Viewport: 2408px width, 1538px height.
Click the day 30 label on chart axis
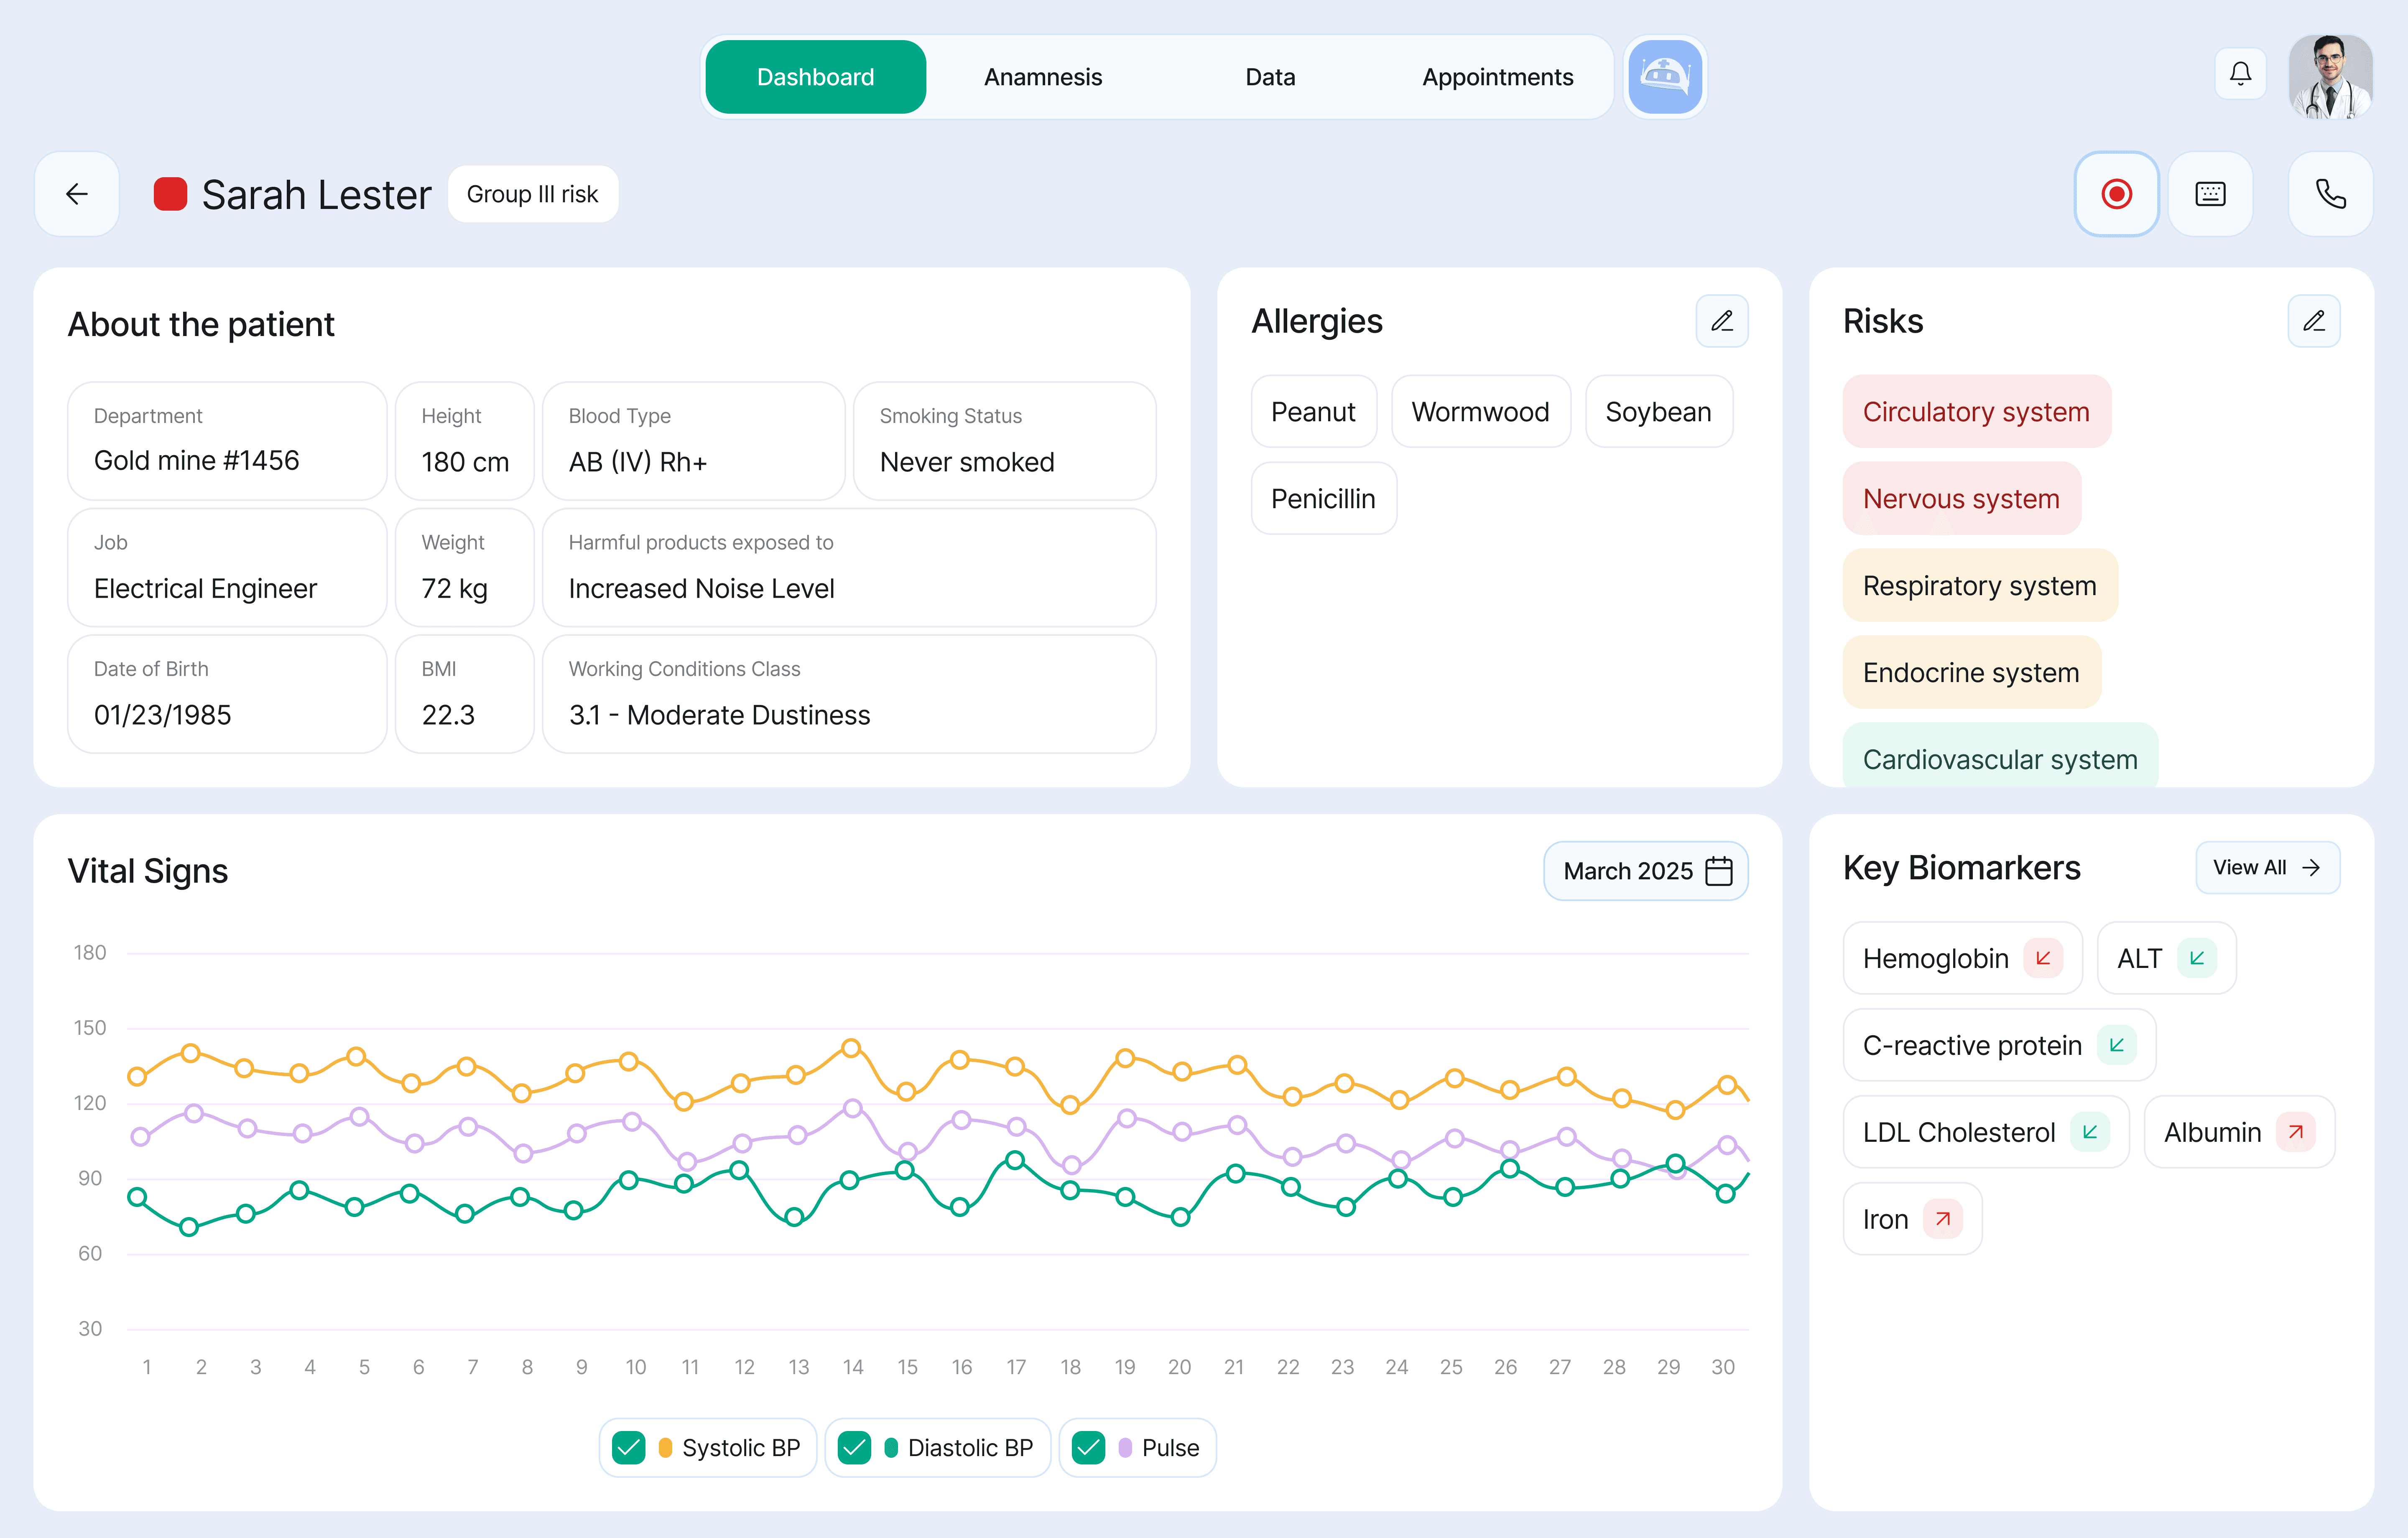click(x=1722, y=1367)
